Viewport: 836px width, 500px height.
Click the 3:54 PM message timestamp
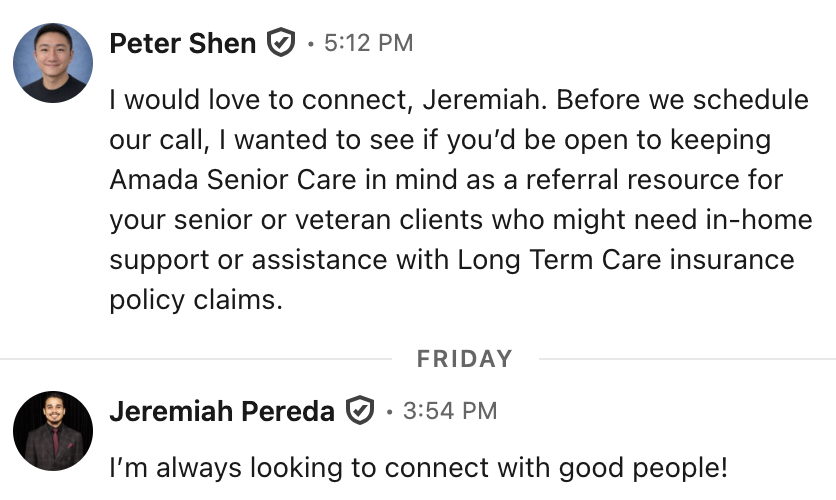[x=449, y=411]
